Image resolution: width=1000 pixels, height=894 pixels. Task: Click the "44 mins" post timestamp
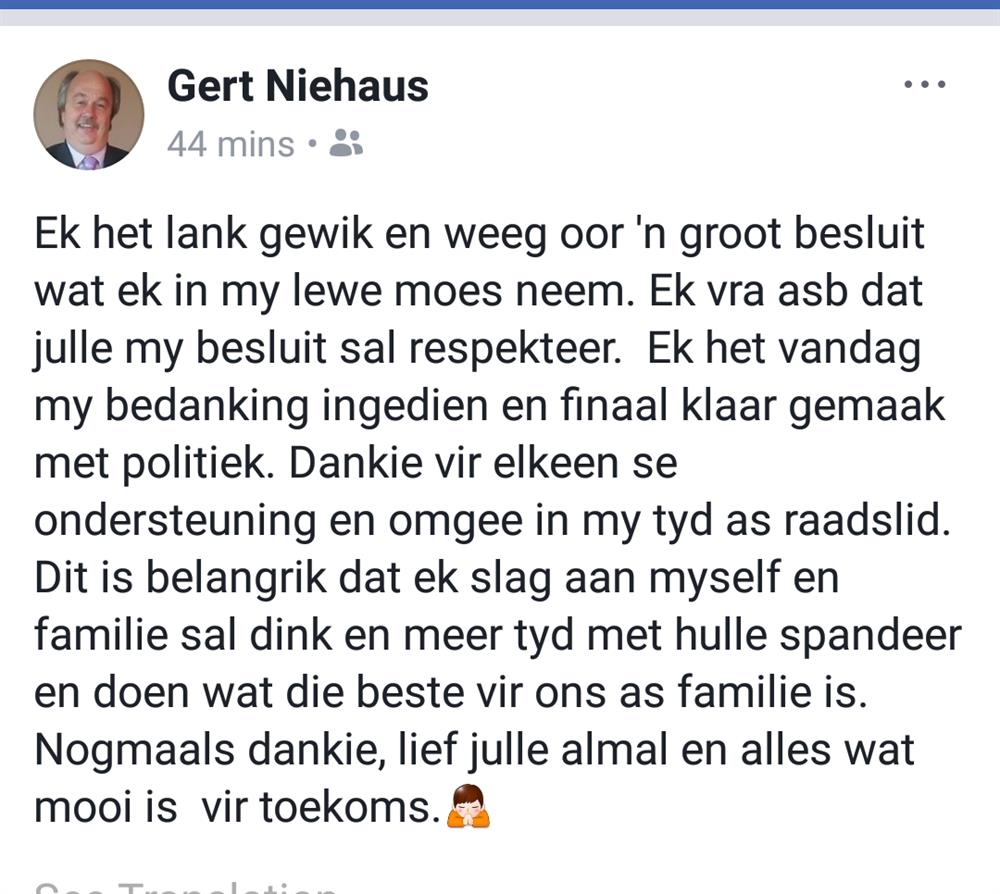tap(231, 143)
